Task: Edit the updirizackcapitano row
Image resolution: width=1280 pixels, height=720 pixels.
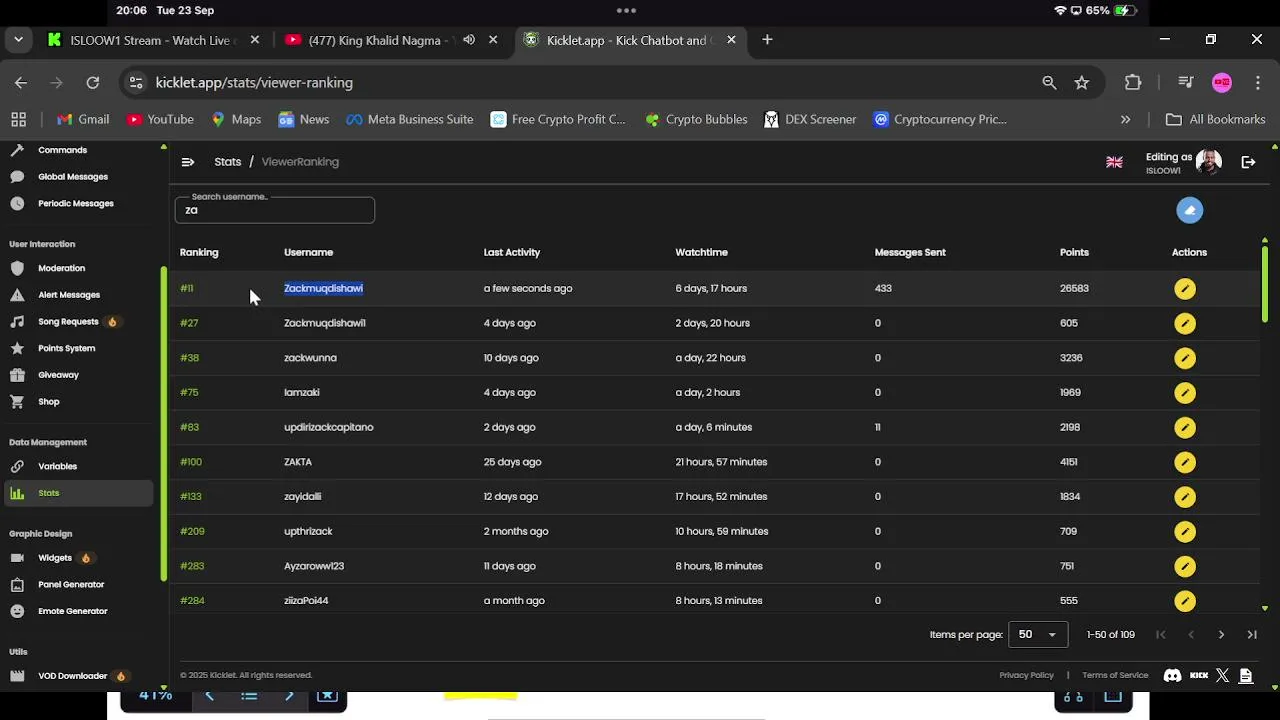Action: tap(1185, 427)
